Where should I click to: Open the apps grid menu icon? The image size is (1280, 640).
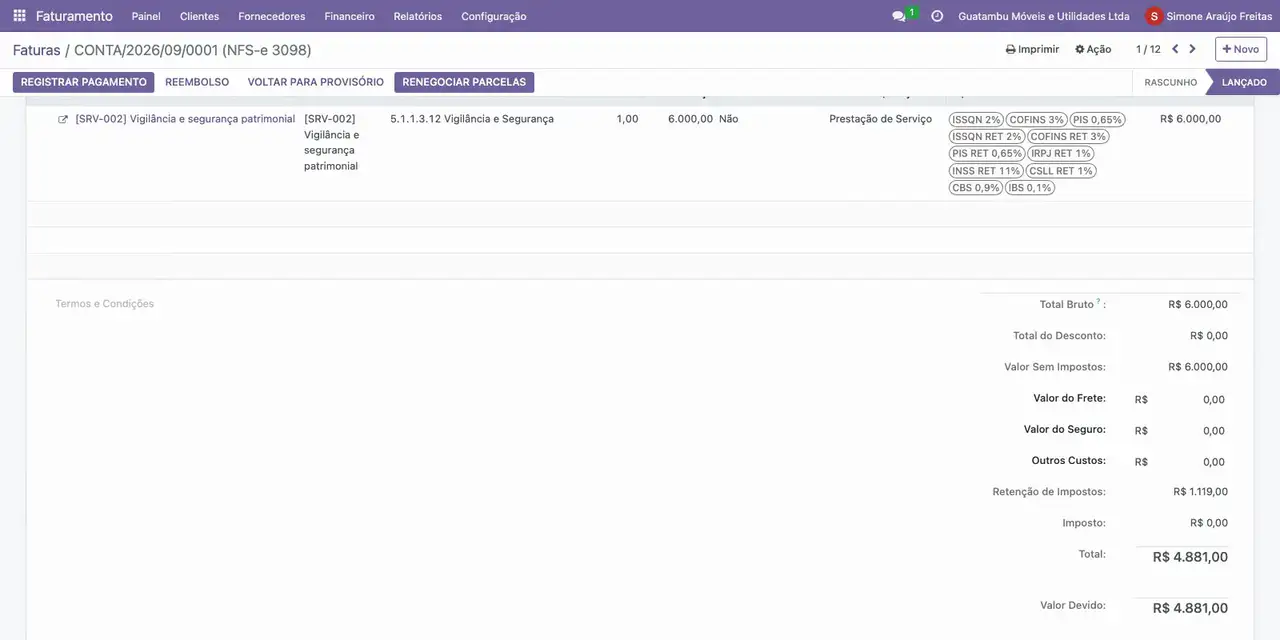(19, 16)
